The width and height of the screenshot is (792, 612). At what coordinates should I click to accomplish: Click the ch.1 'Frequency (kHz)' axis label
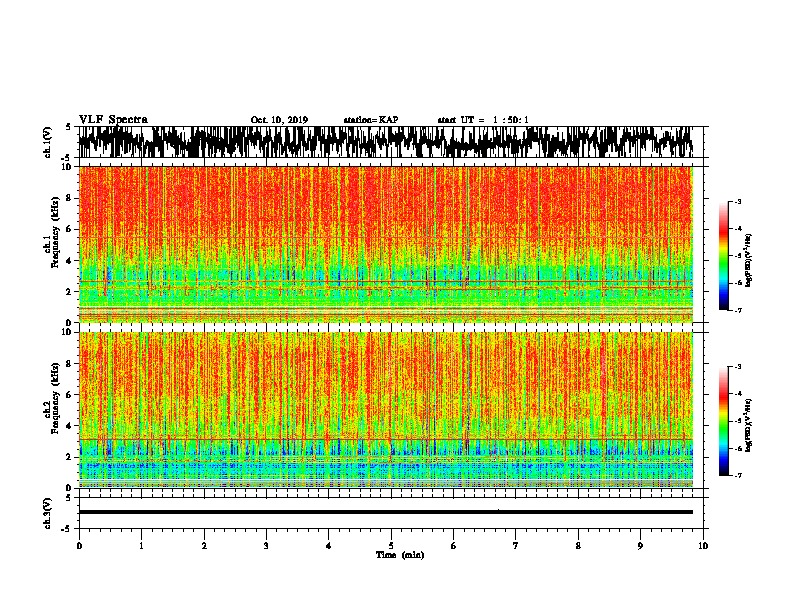click(x=56, y=233)
